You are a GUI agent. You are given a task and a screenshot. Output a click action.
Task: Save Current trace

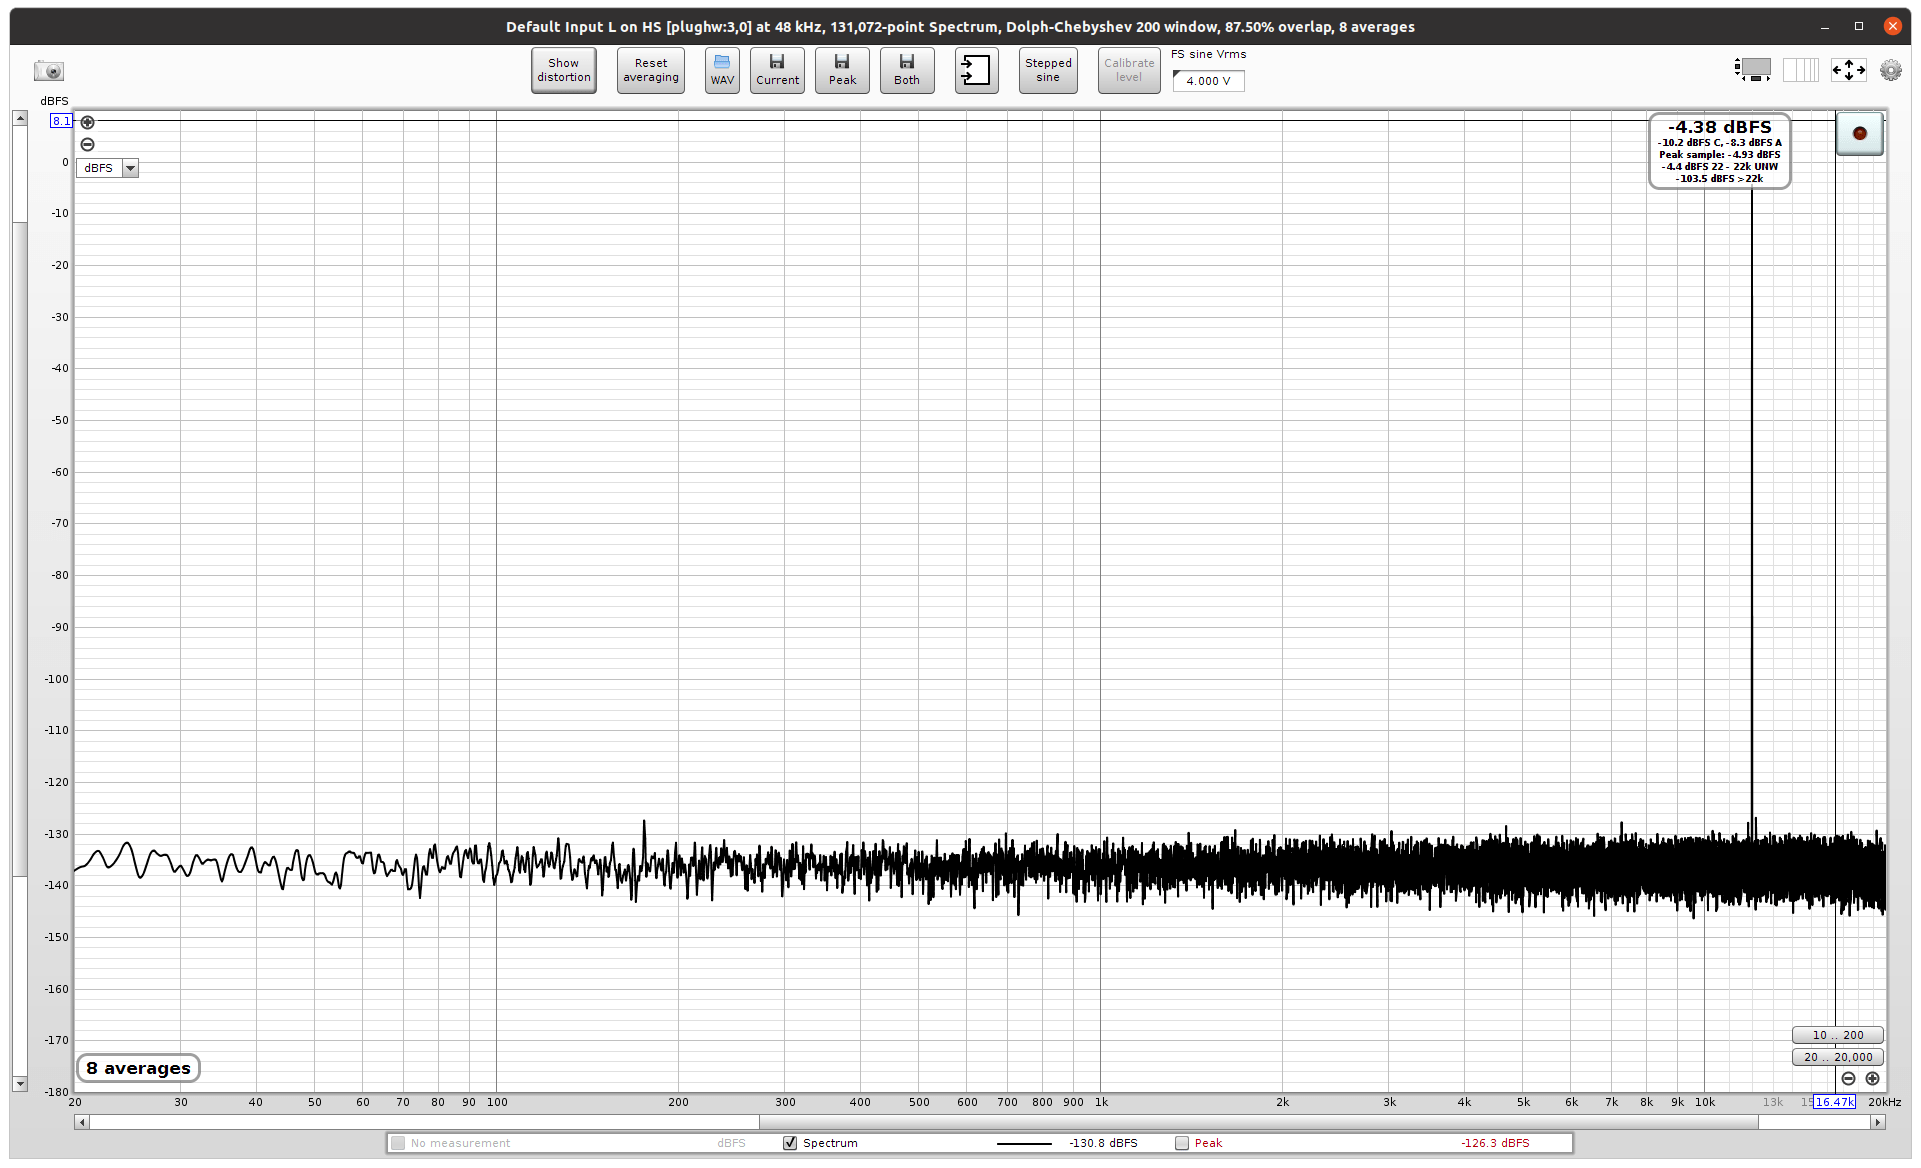click(x=777, y=70)
